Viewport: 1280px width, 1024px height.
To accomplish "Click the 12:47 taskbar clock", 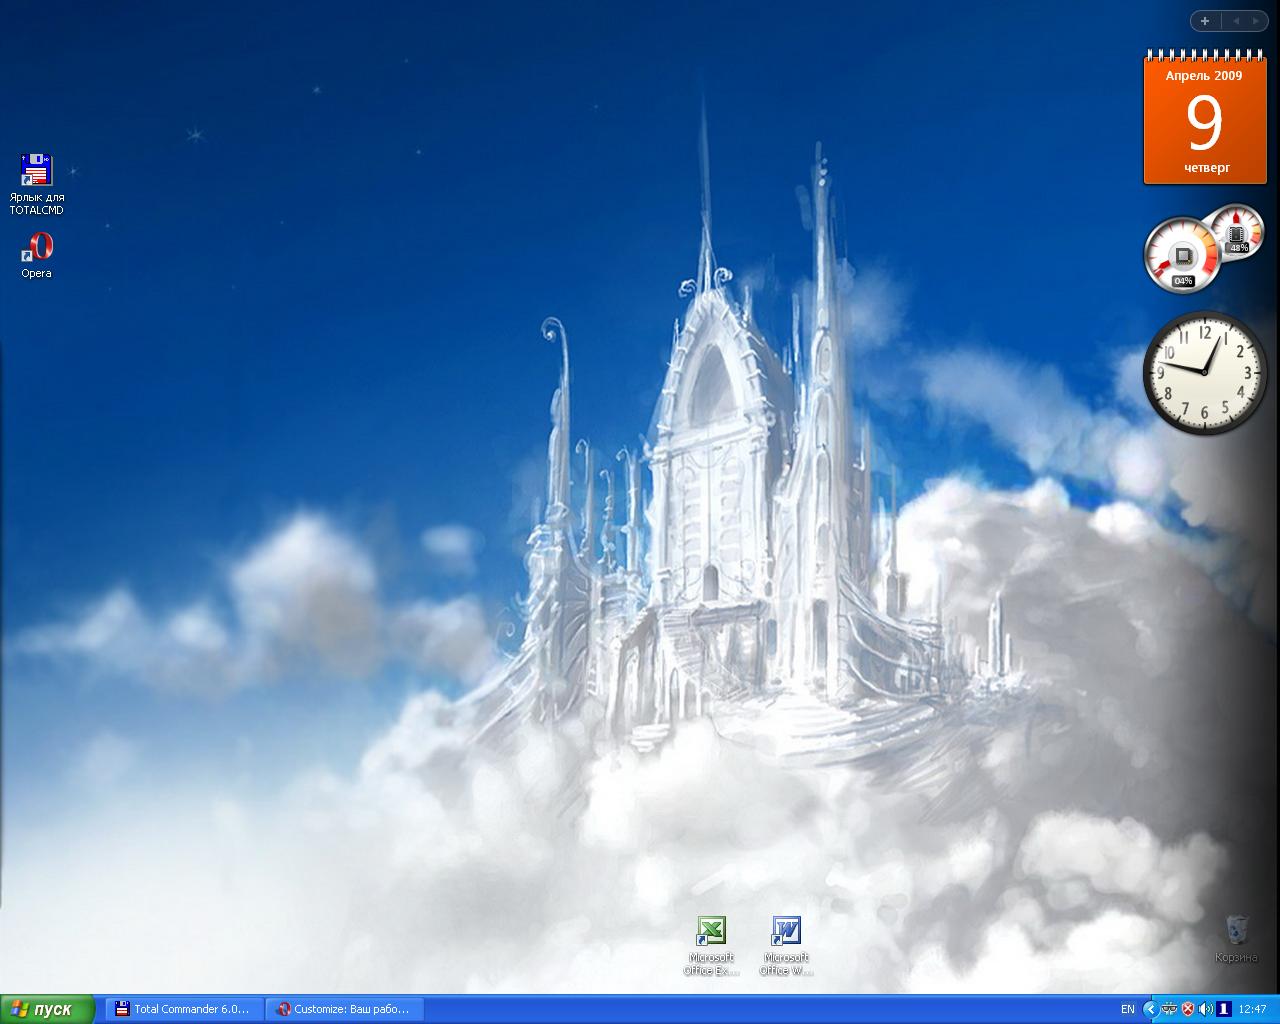I will [1252, 1010].
